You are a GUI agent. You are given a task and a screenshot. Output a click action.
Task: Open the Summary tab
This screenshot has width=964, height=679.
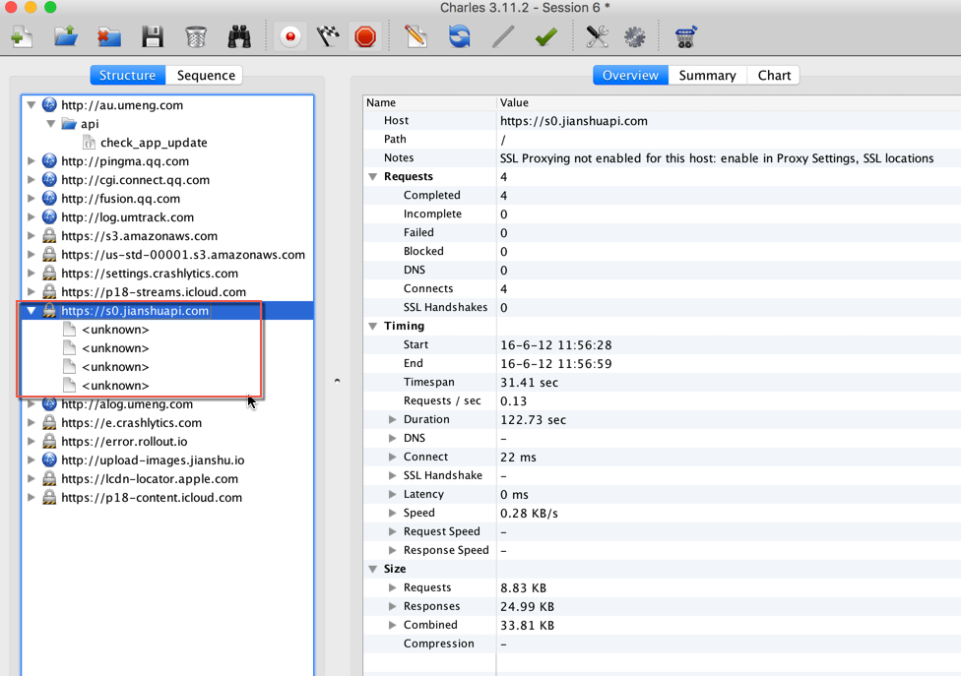click(x=707, y=75)
